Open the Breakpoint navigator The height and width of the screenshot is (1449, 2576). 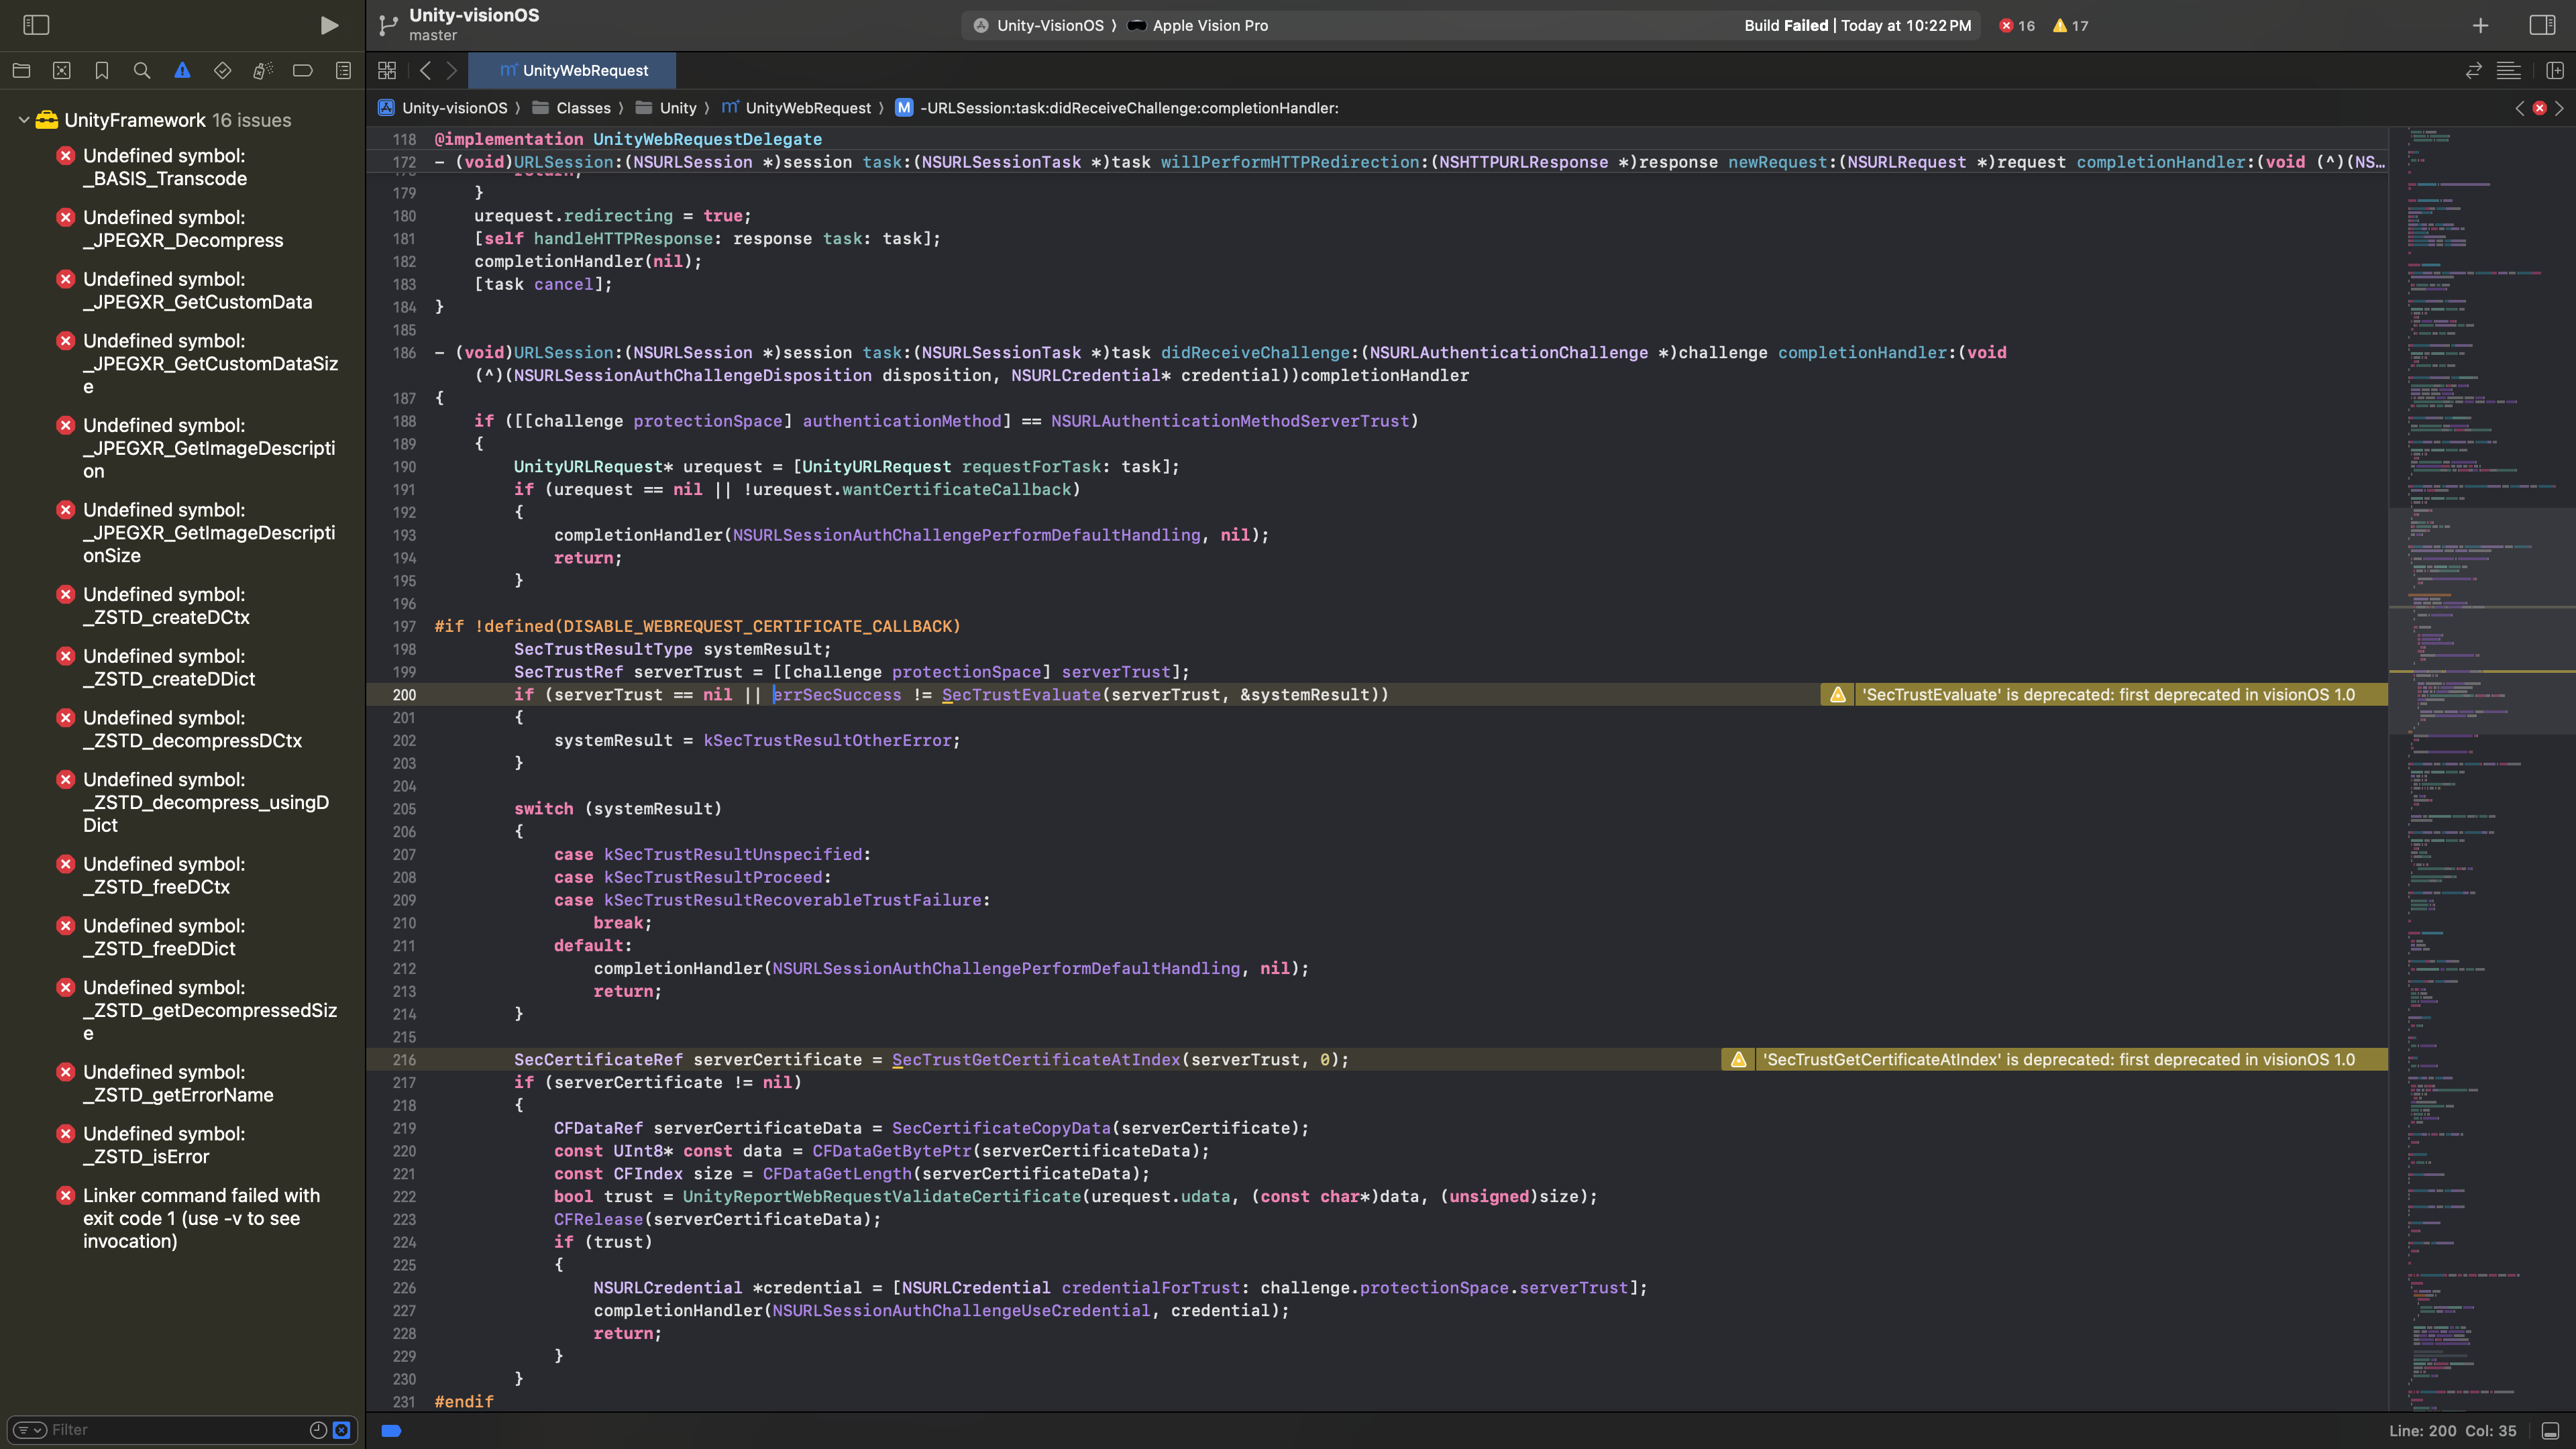coord(303,71)
